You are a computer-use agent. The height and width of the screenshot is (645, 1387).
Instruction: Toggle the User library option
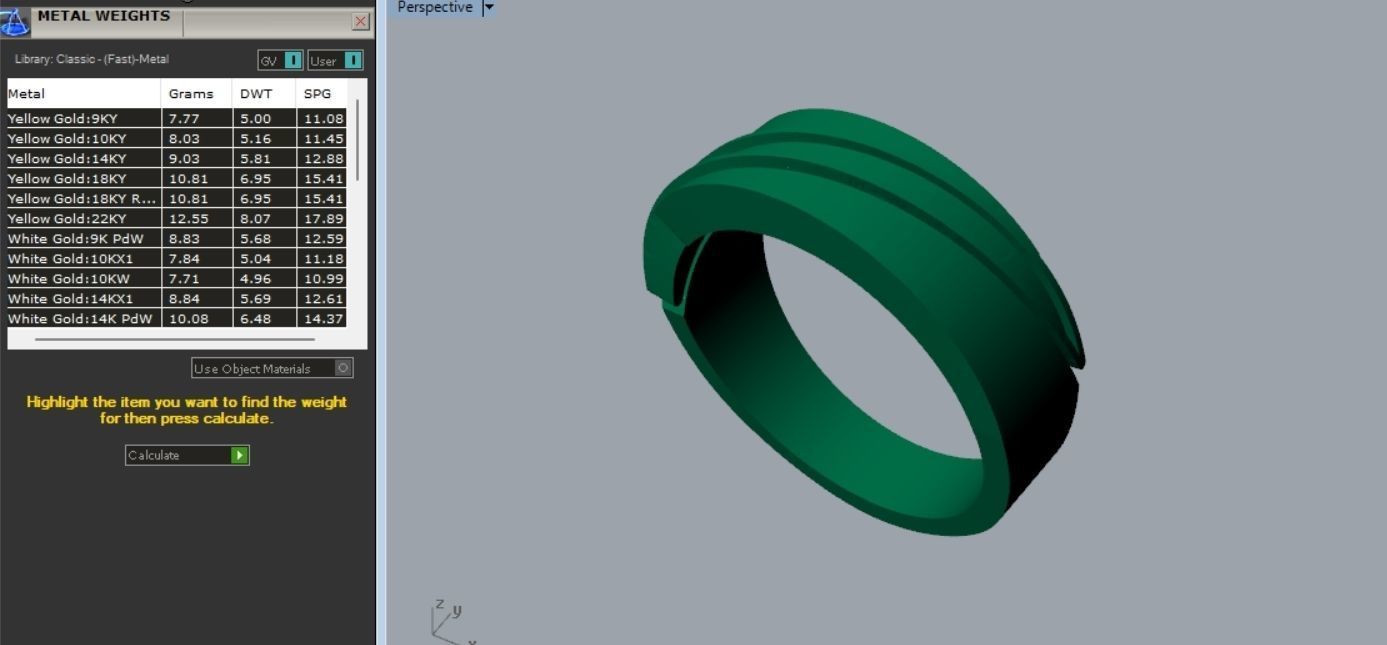pos(335,61)
